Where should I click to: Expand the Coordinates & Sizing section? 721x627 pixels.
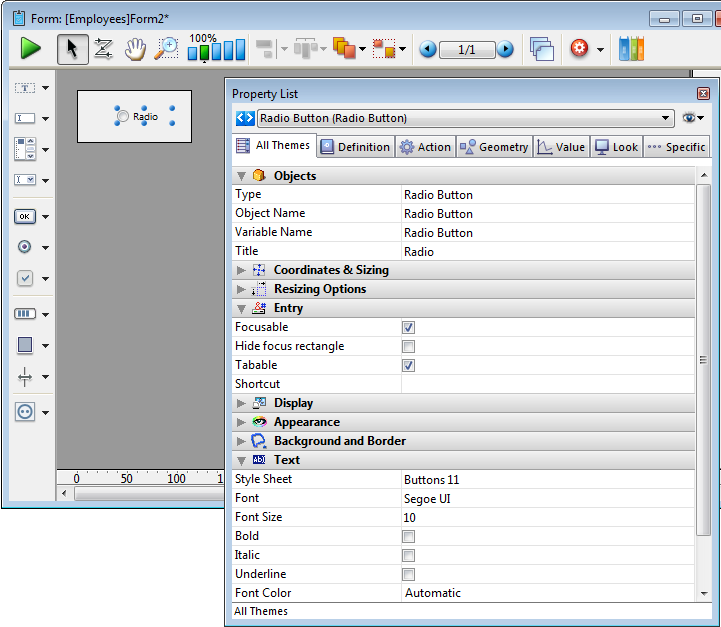[x=241, y=270]
